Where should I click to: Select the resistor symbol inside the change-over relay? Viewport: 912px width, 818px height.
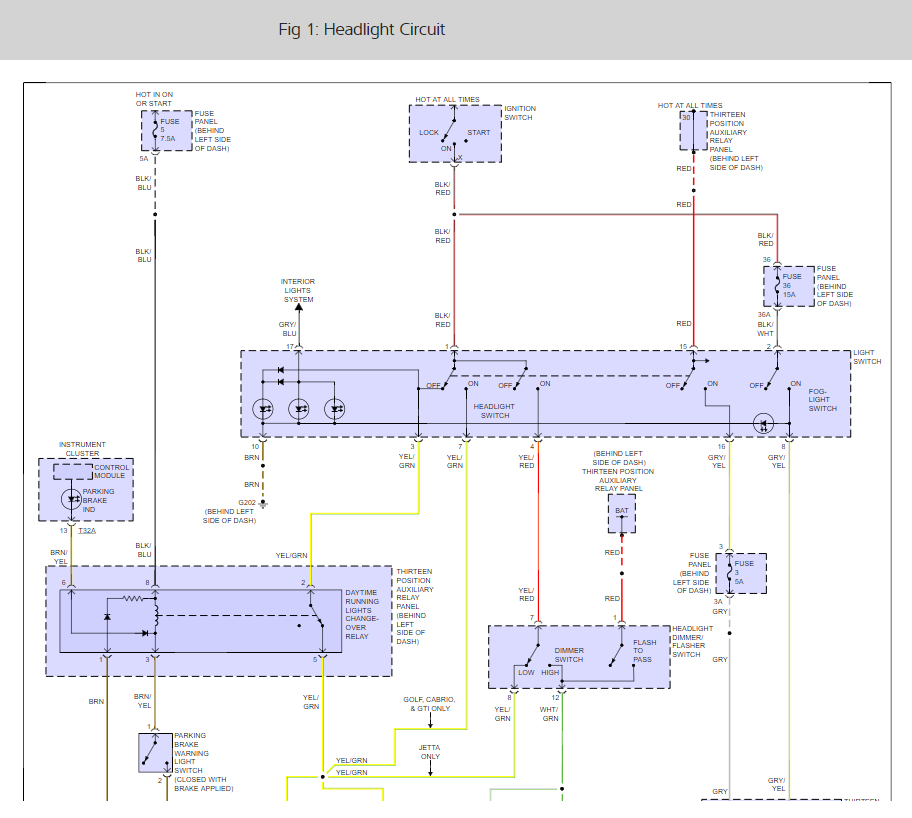click(133, 598)
